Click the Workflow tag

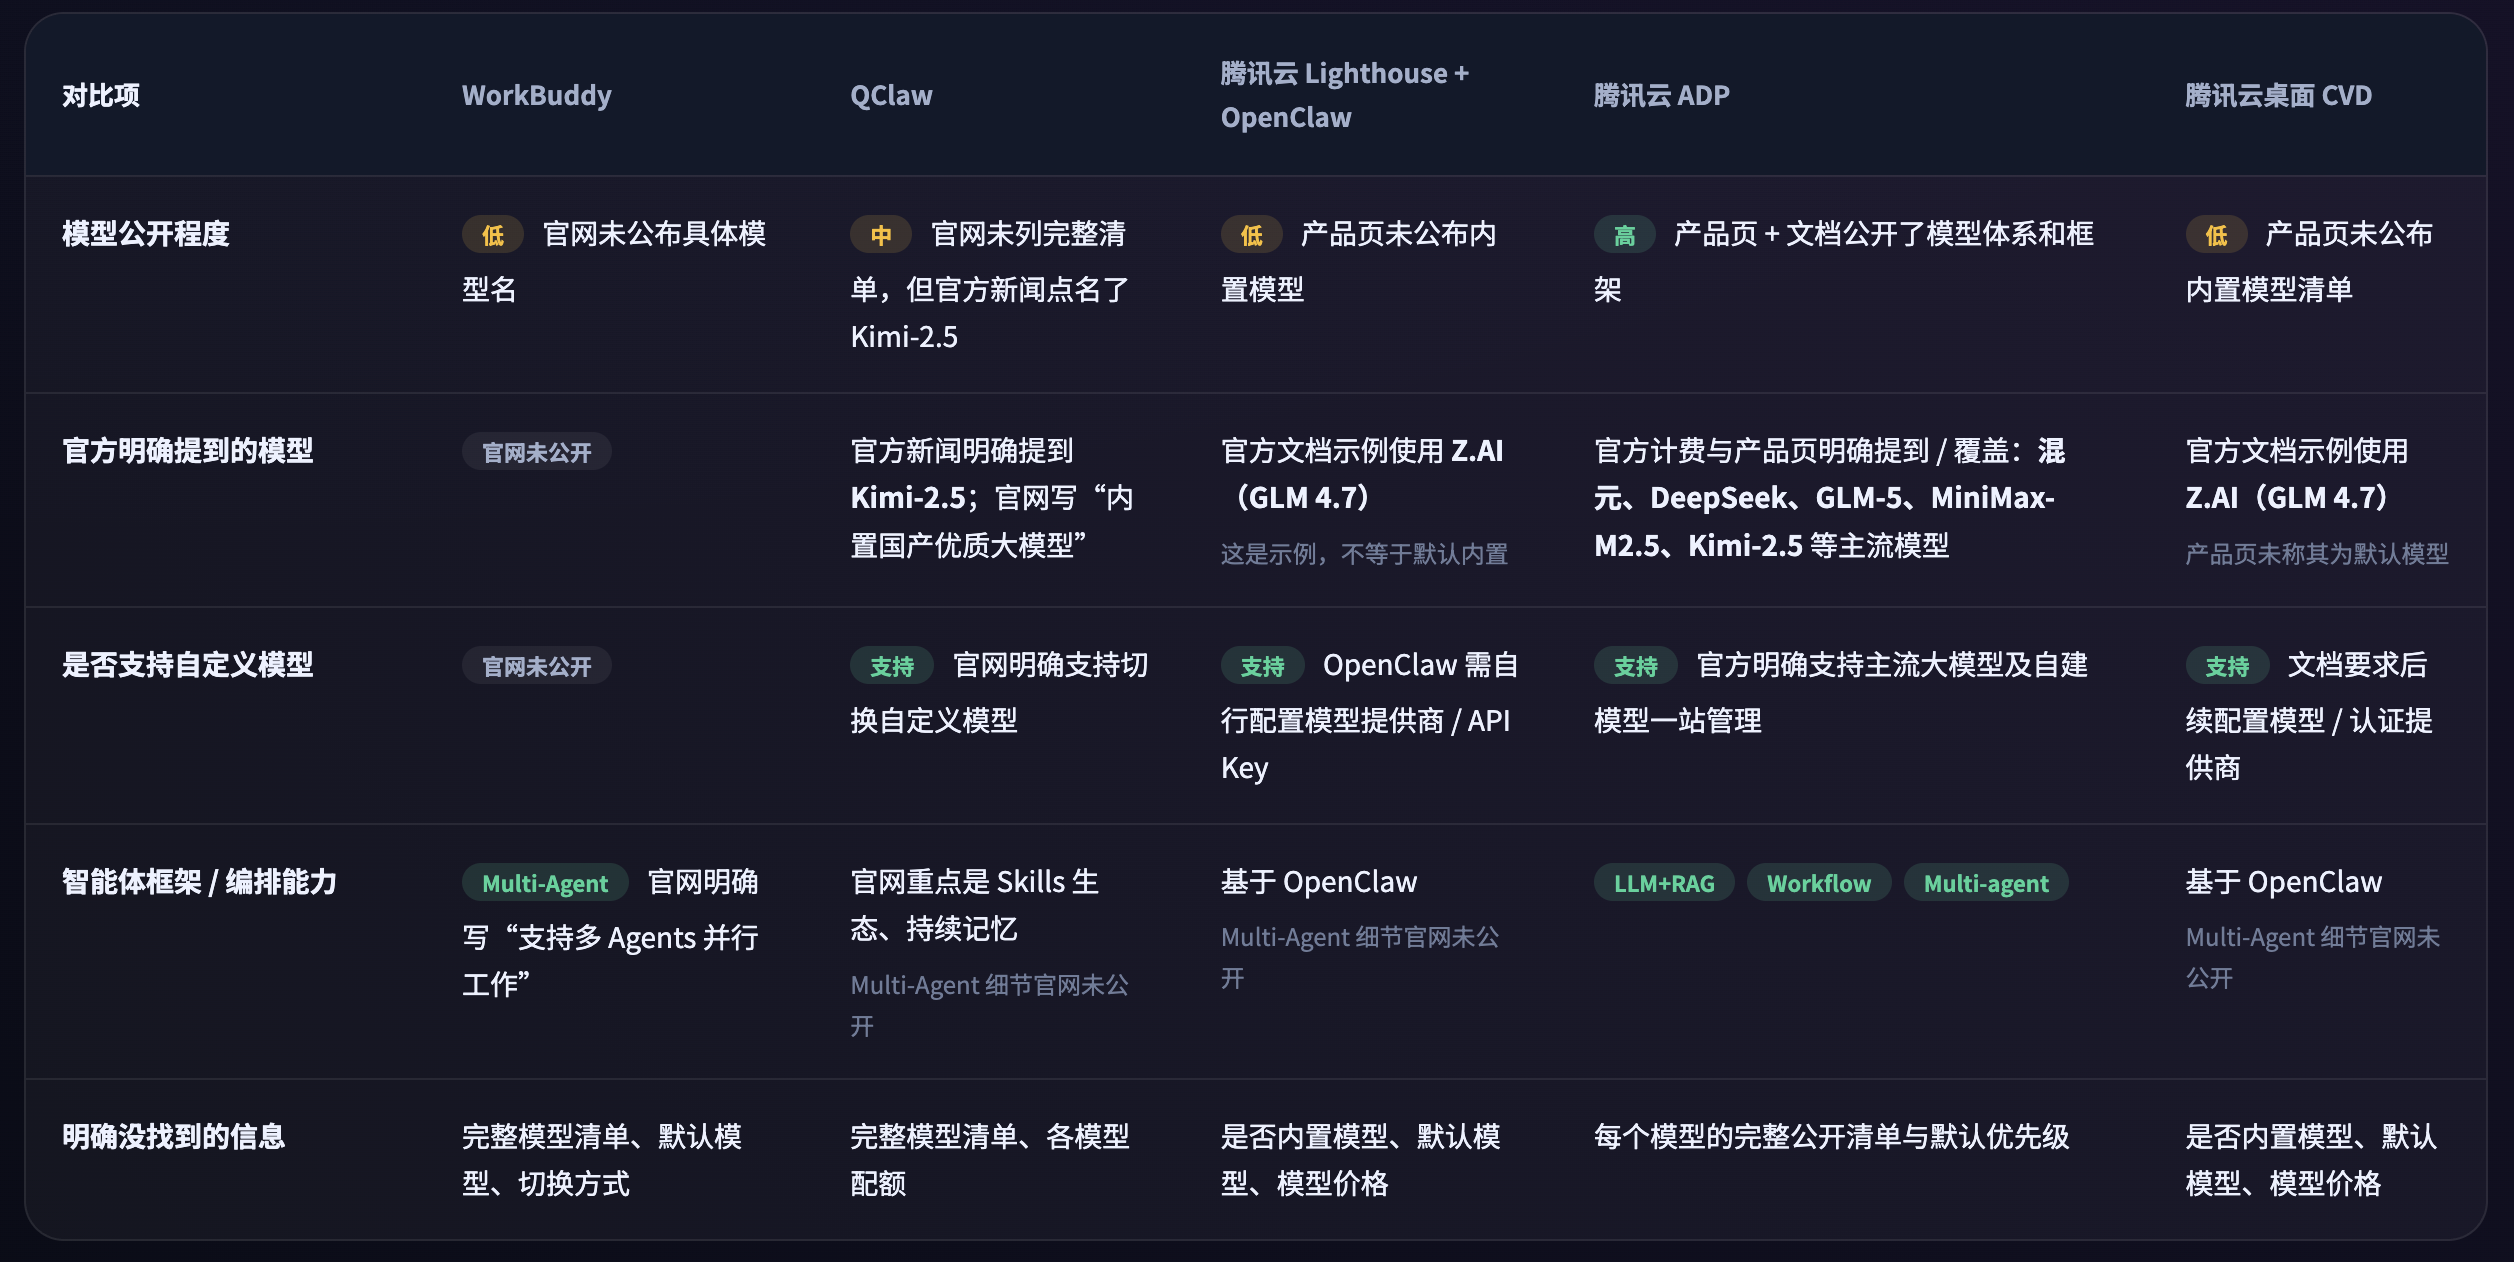[1818, 883]
